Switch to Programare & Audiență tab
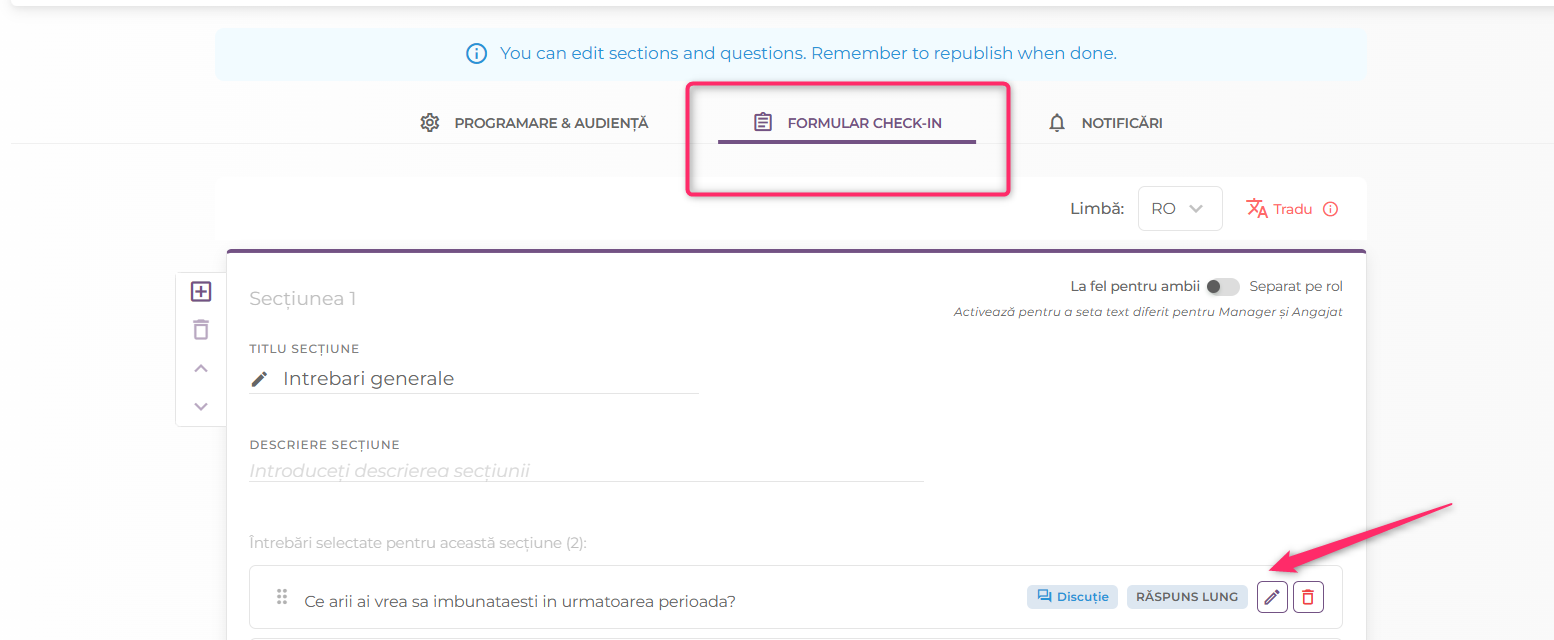1554x640 pixels. (534, 123)
